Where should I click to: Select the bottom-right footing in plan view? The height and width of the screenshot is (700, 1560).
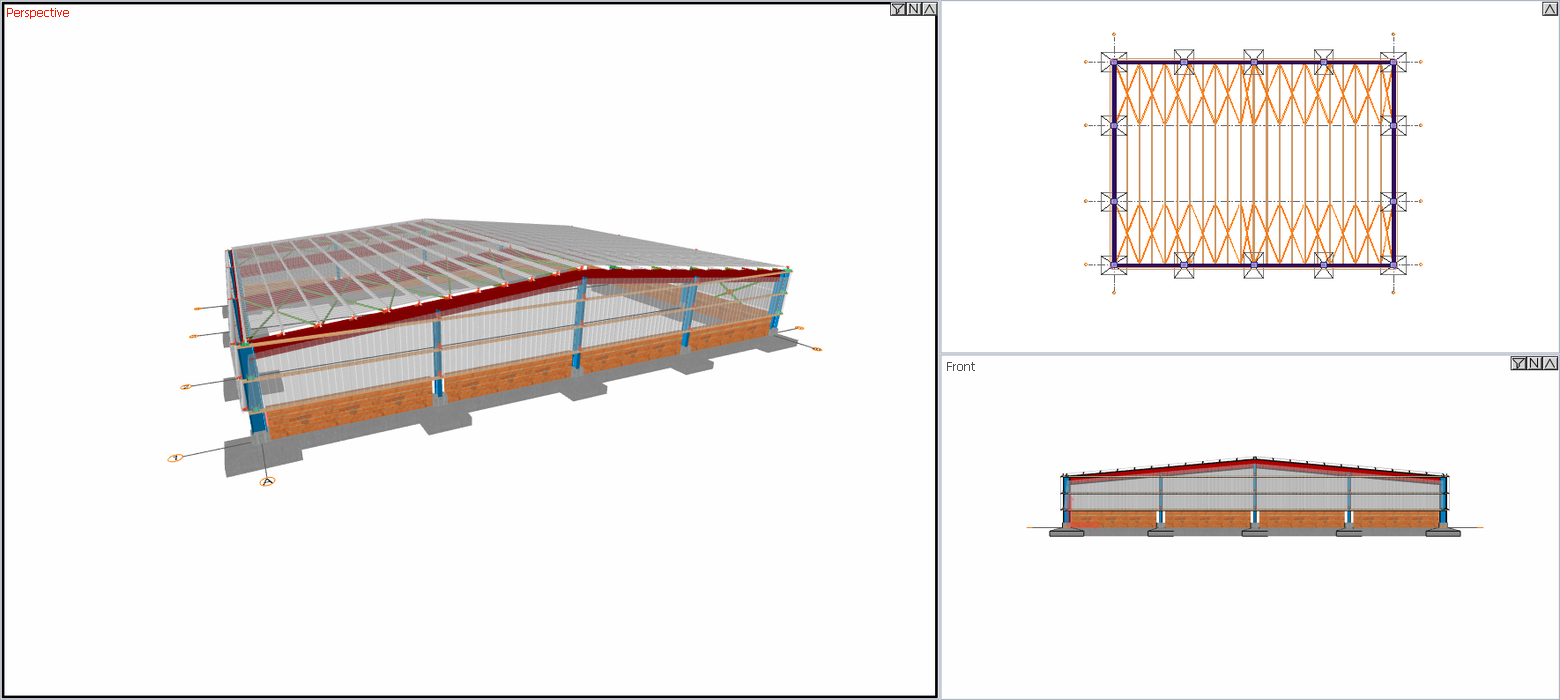click(x=1394, y=265)
